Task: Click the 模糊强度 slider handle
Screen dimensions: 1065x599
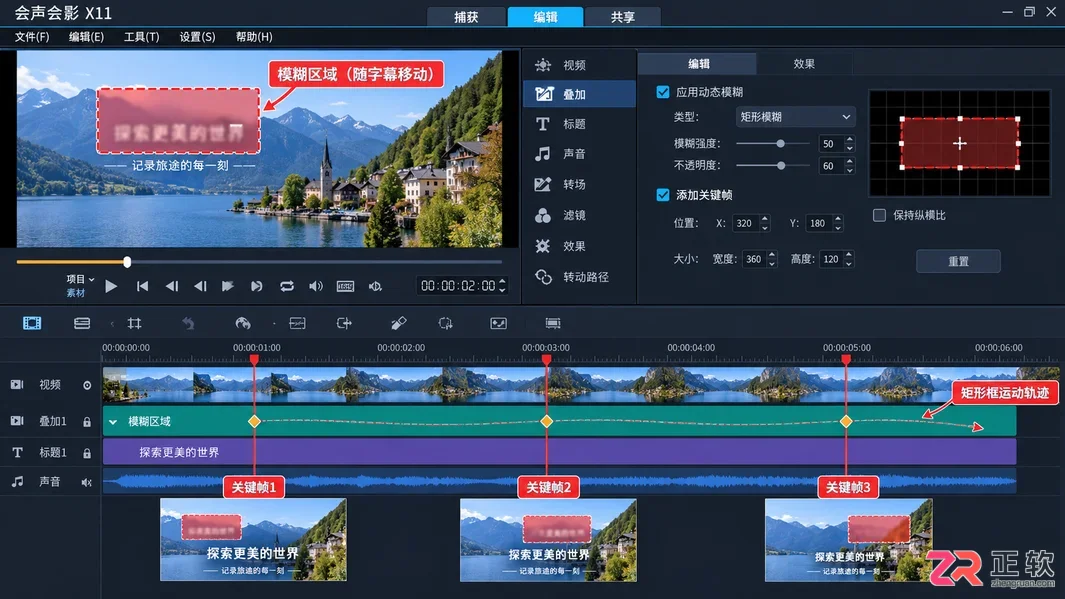Action: pyautogui.click(x=780, y=143)
